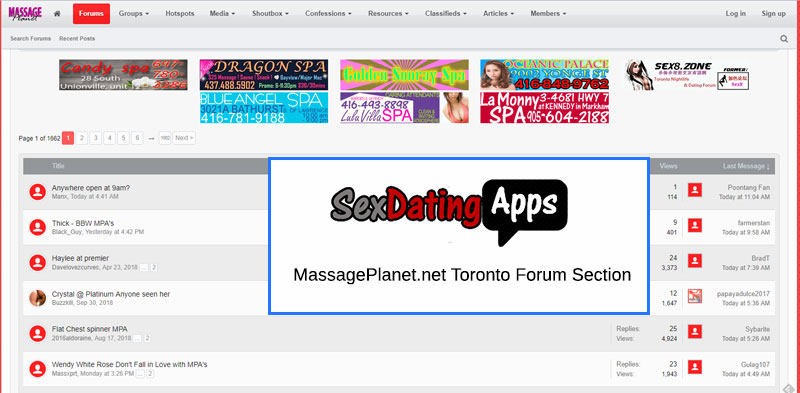Image resolution: width=800 pixels, height=393 pixels.
Task: Click the Massage Planet logo
Action: coord(25,13)
